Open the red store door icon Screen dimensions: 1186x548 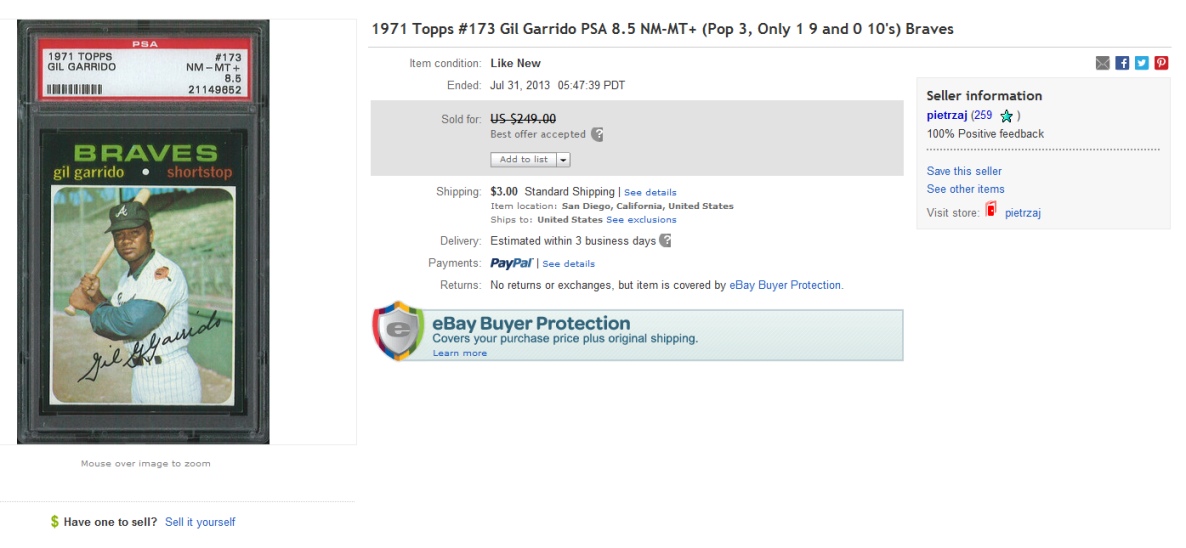click(x=991, y=210)
